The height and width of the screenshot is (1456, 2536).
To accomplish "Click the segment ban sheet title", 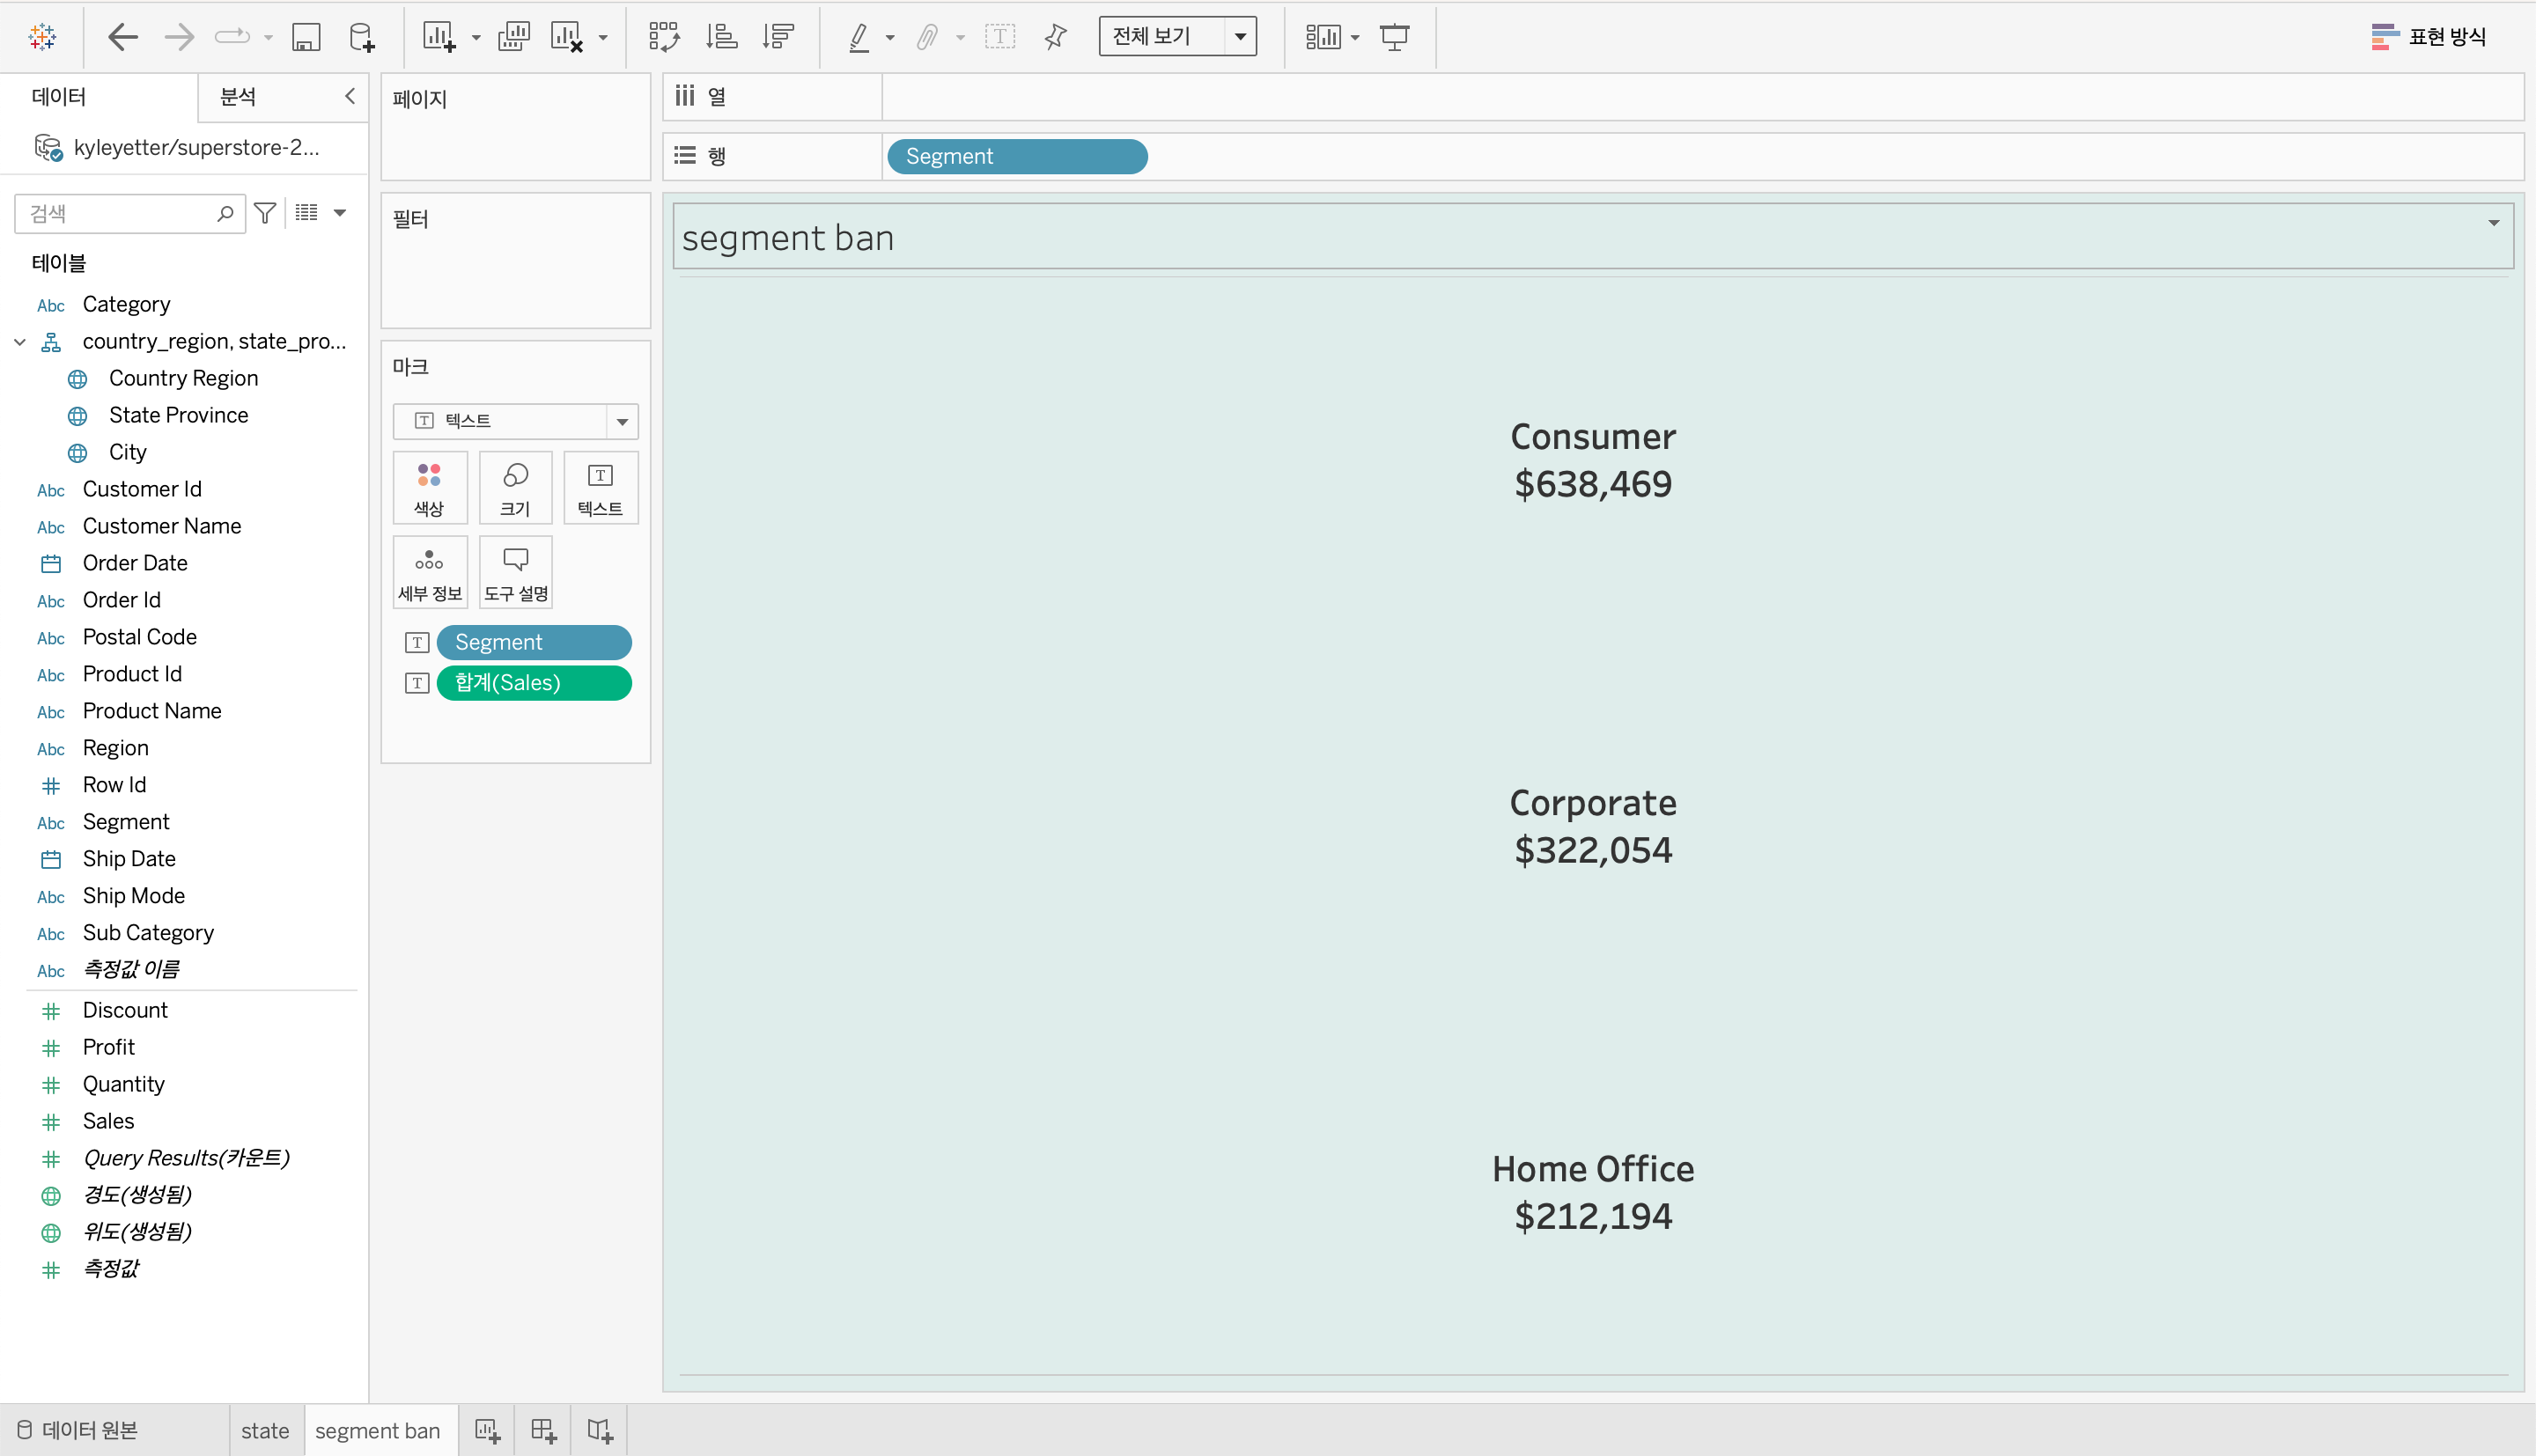I will (788, 238).
